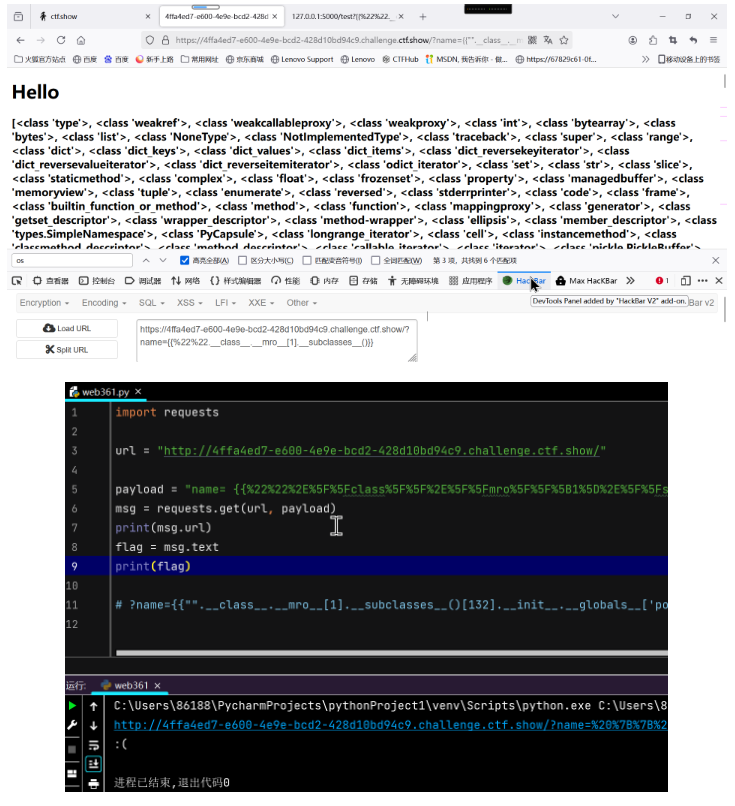Open the 控制台 console devtools tab
Image resolution: width=735 pixels, height=806 pixels.
tap(97, 281)
